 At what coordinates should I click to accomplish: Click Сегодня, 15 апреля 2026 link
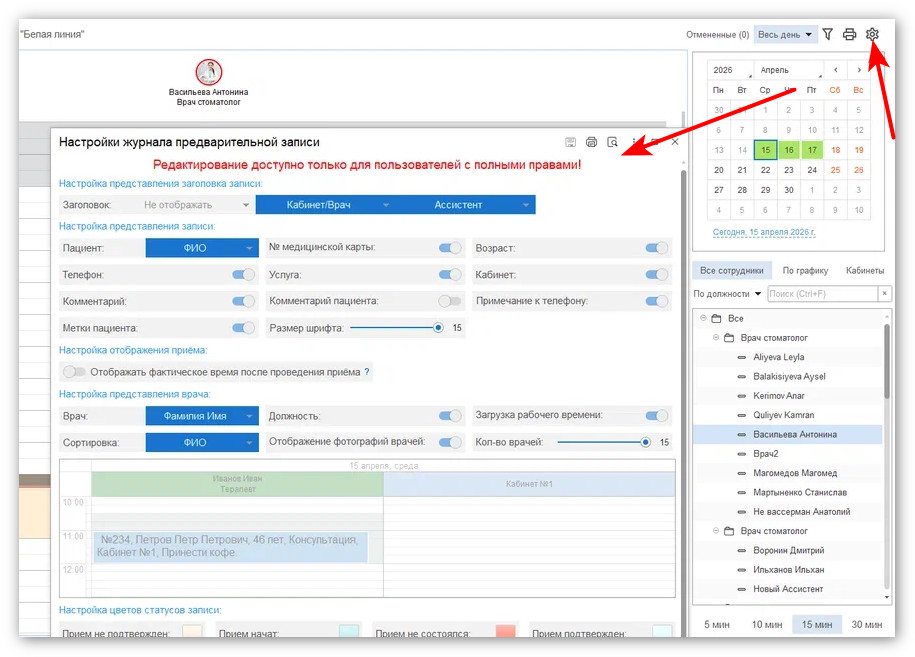click(764, 232)
